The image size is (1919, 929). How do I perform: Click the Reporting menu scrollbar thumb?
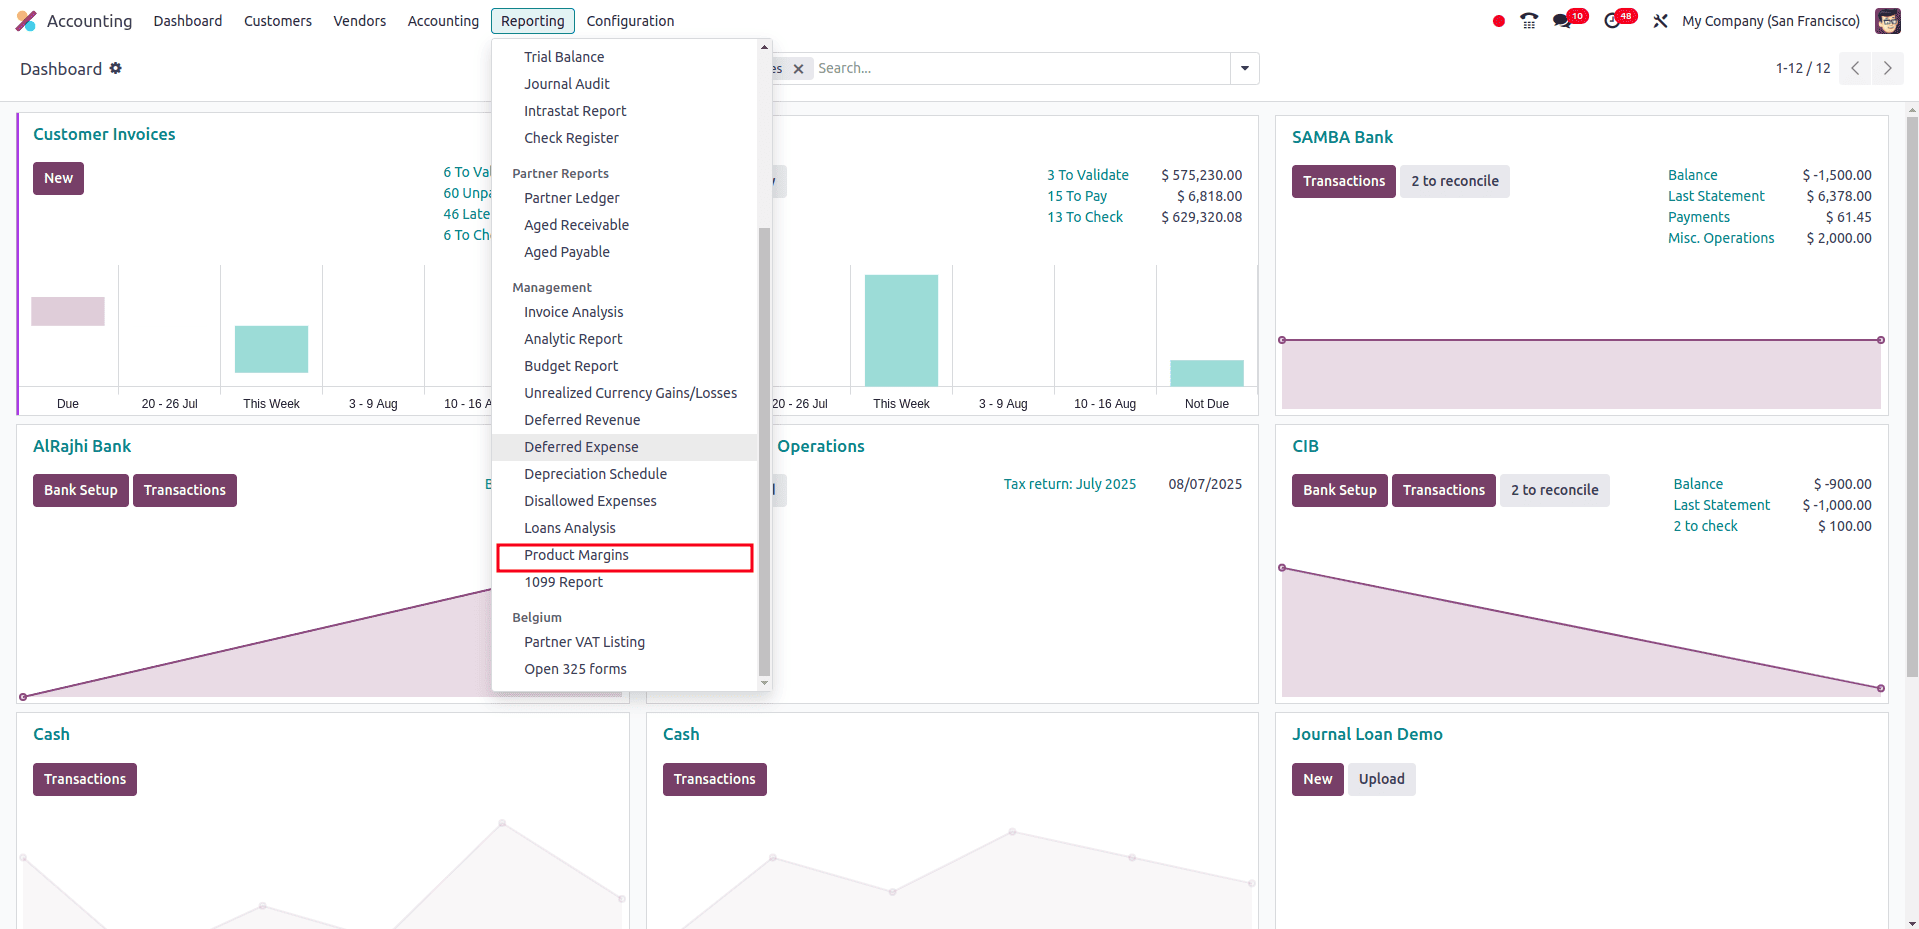click(x=764, y=450)
